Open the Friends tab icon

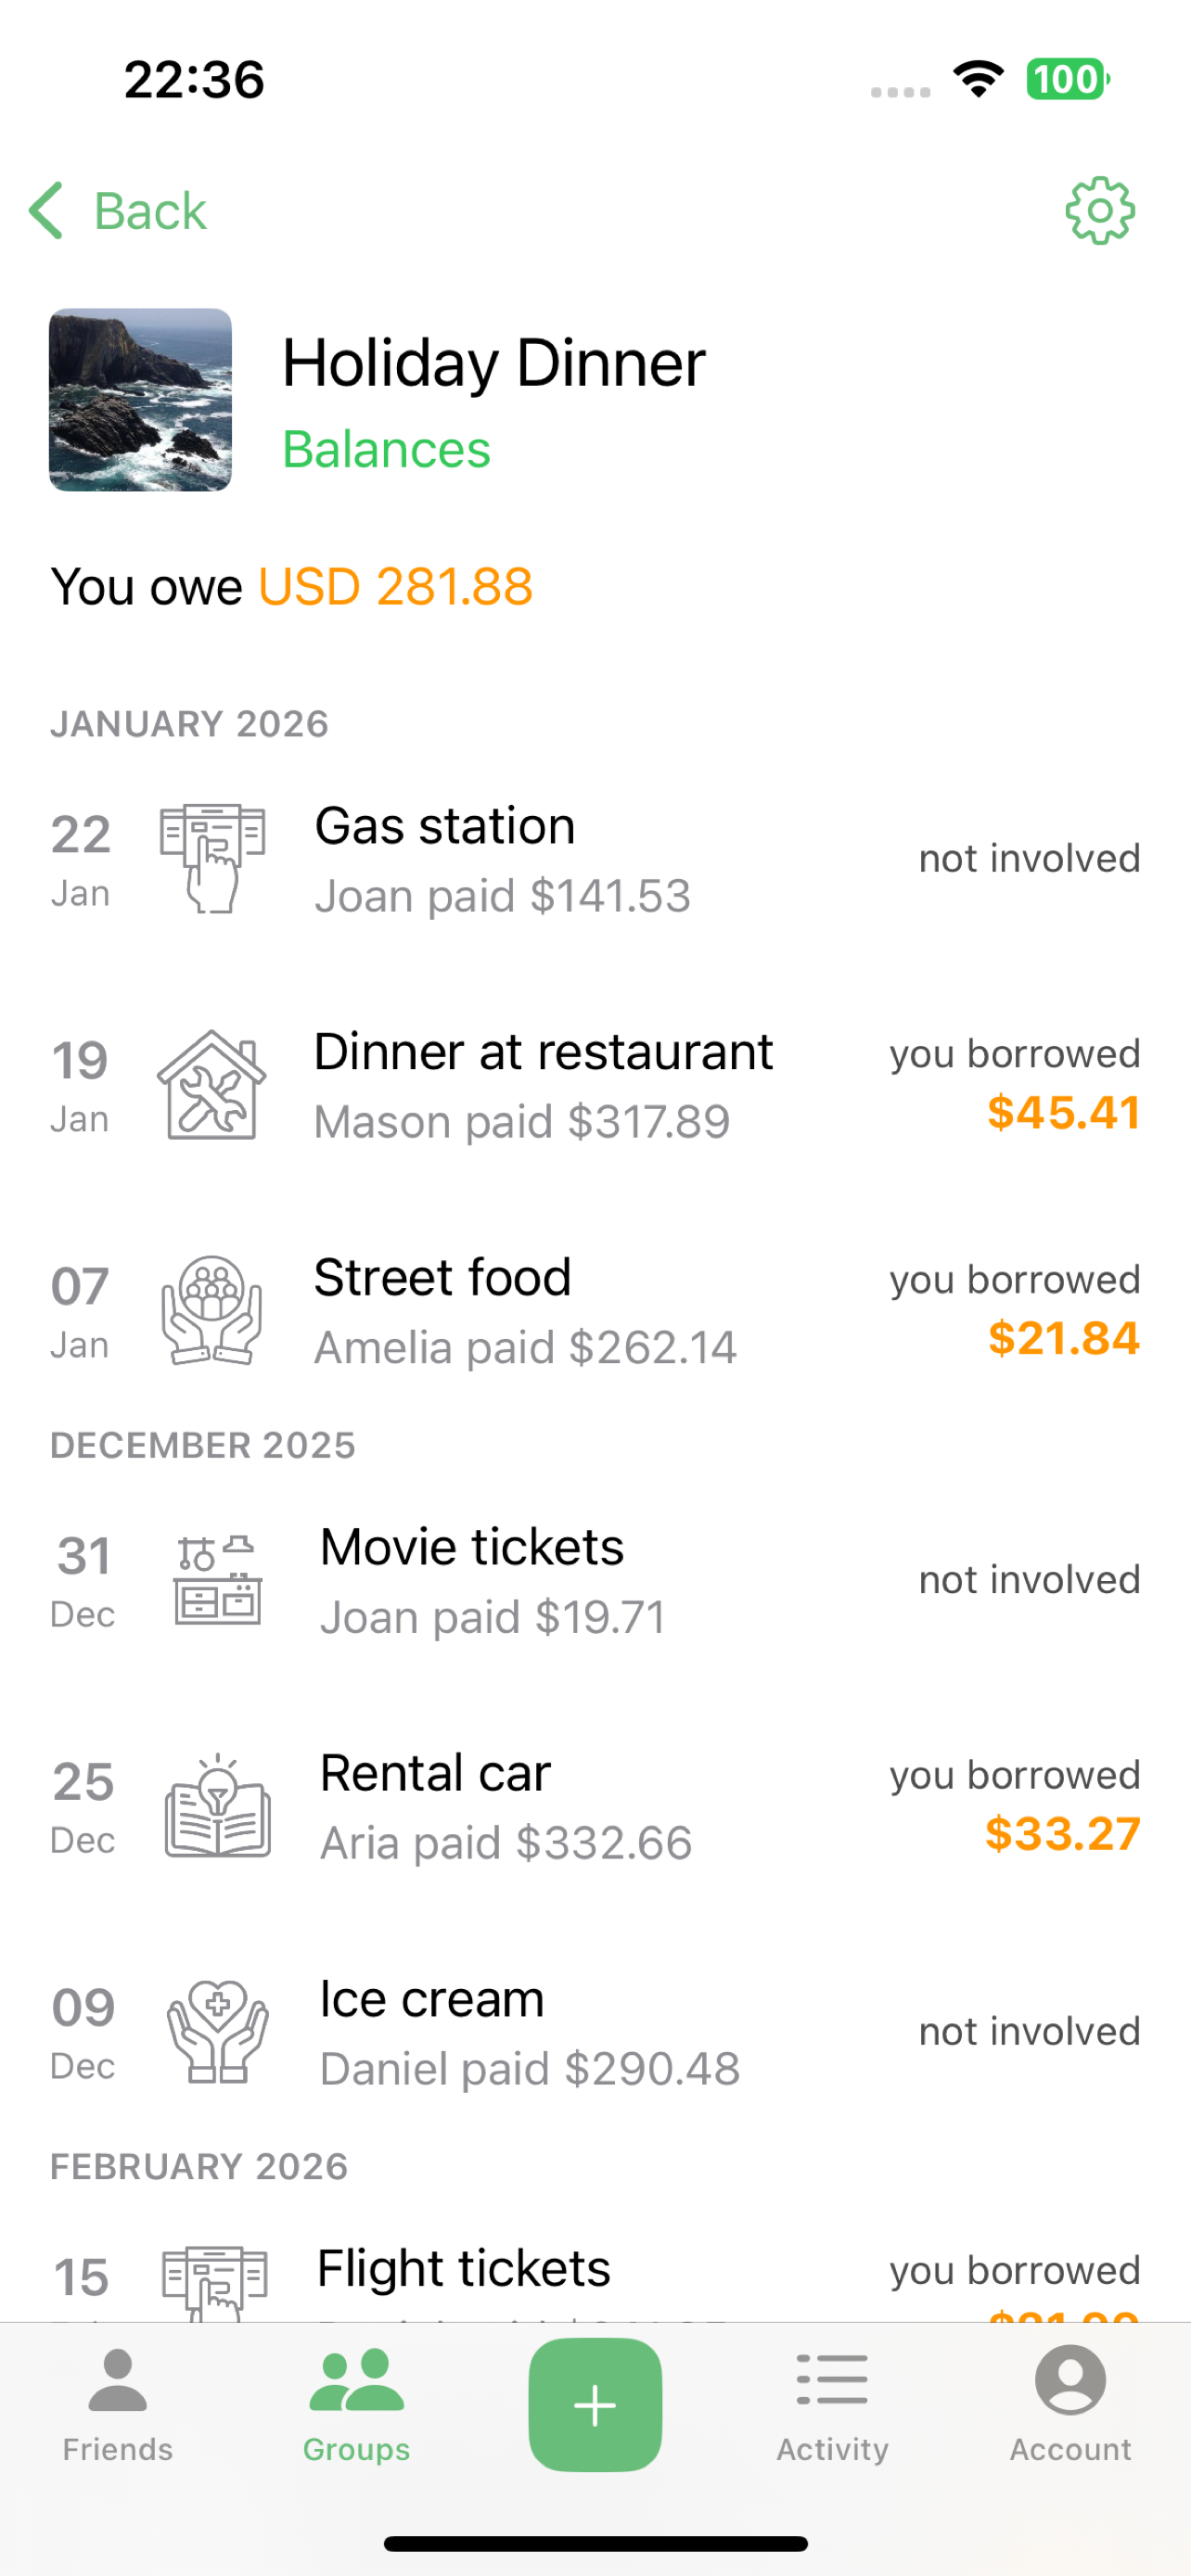pos(118,2380)
